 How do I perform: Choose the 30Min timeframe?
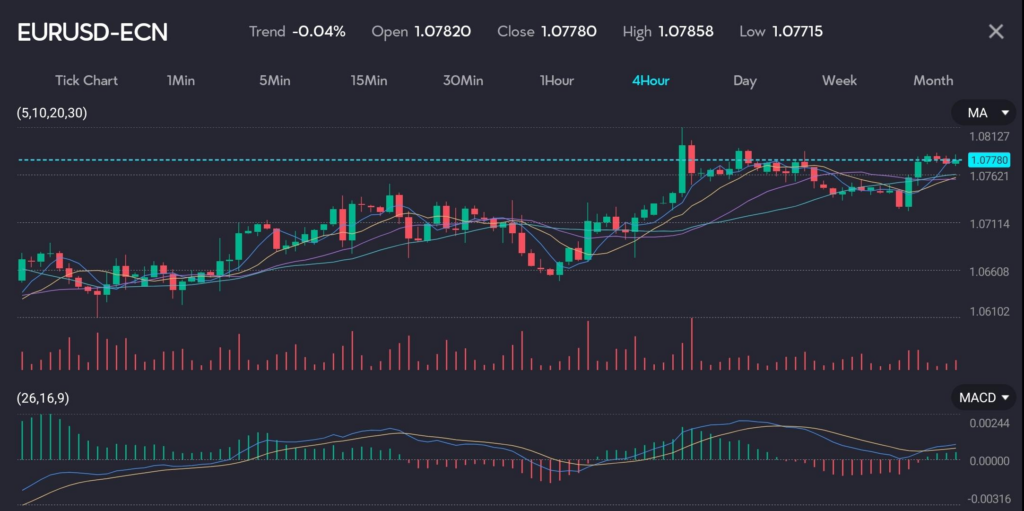tap(463, 80)
